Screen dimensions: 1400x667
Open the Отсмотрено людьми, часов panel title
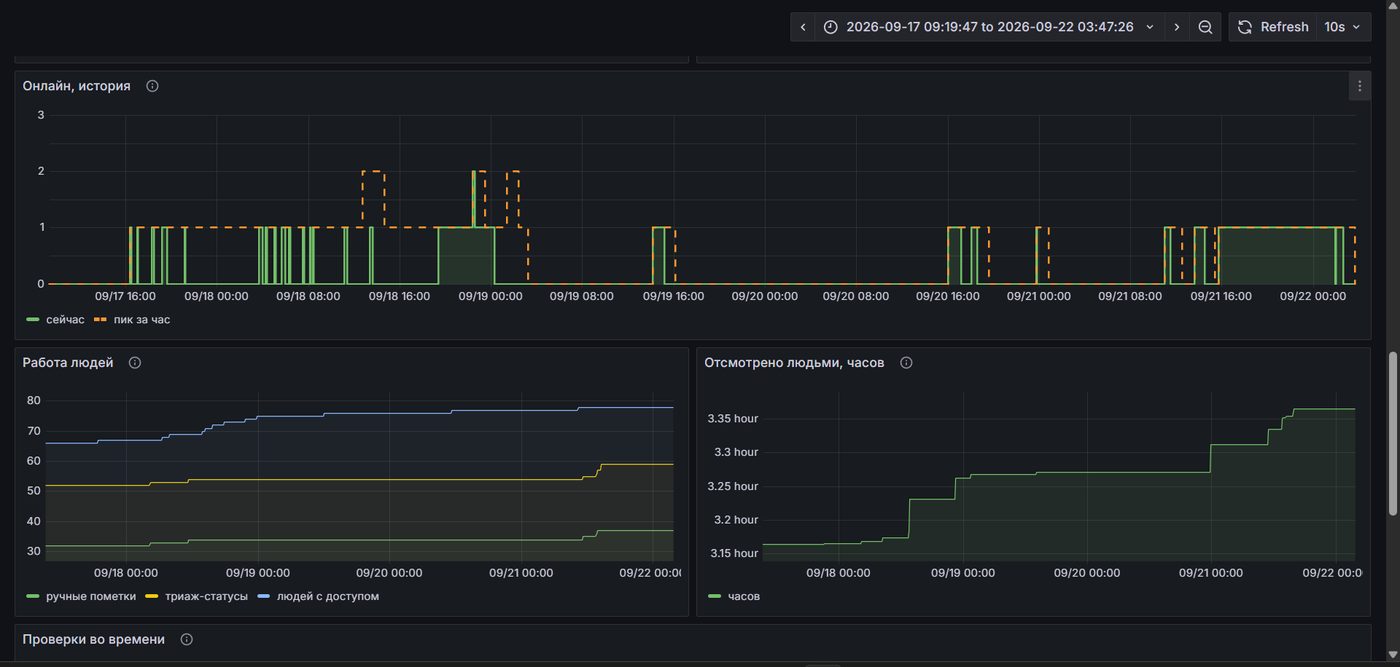794,363
